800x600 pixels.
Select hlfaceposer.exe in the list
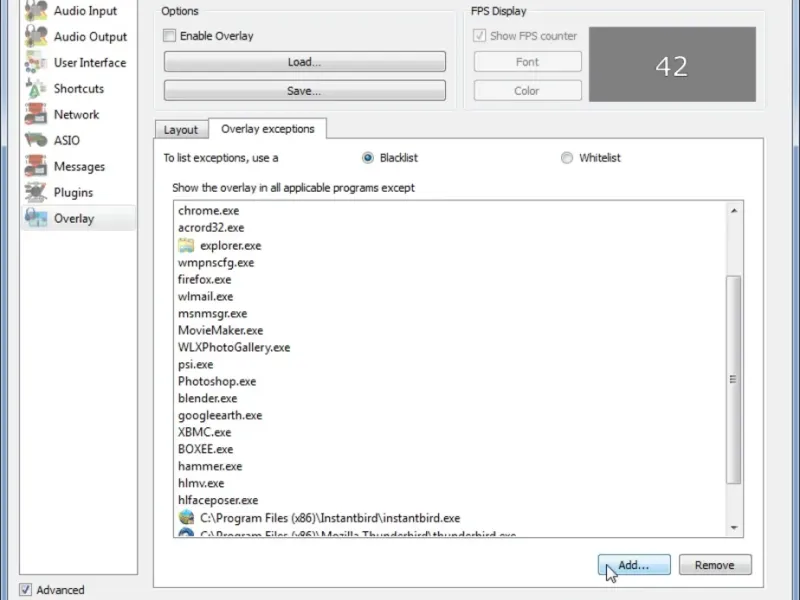click(x=218, y=500)
